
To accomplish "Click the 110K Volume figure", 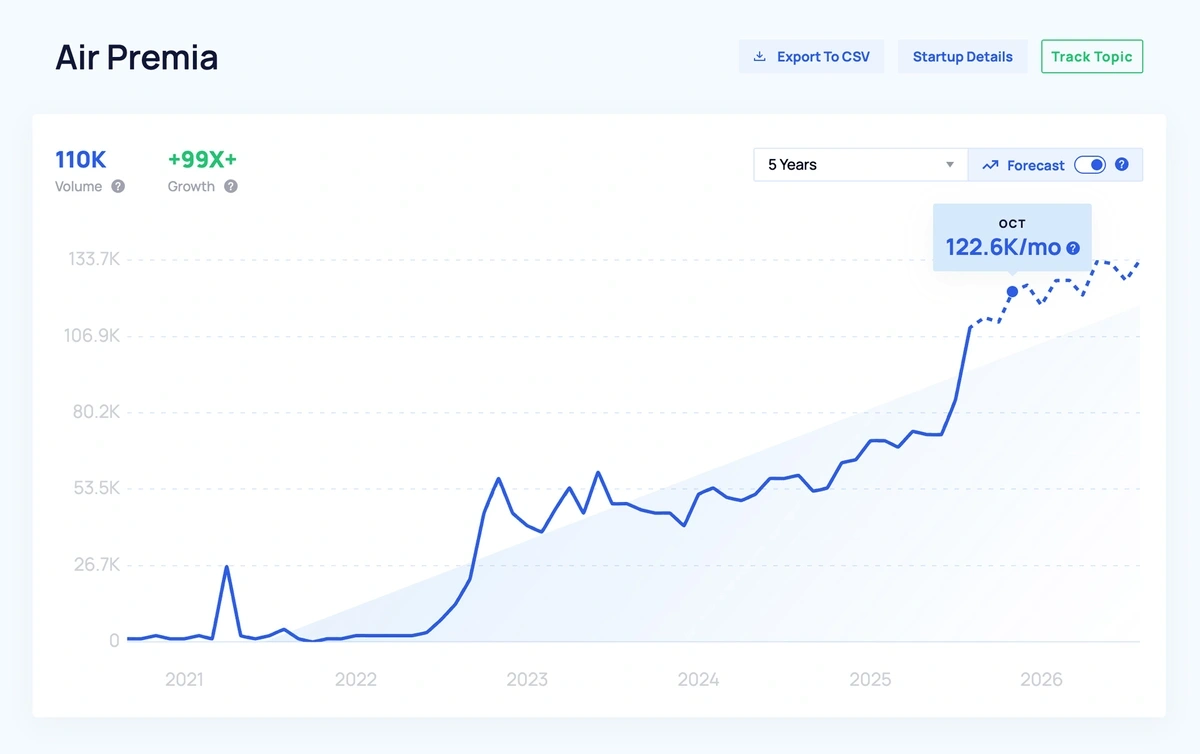I will coord(80,159).
